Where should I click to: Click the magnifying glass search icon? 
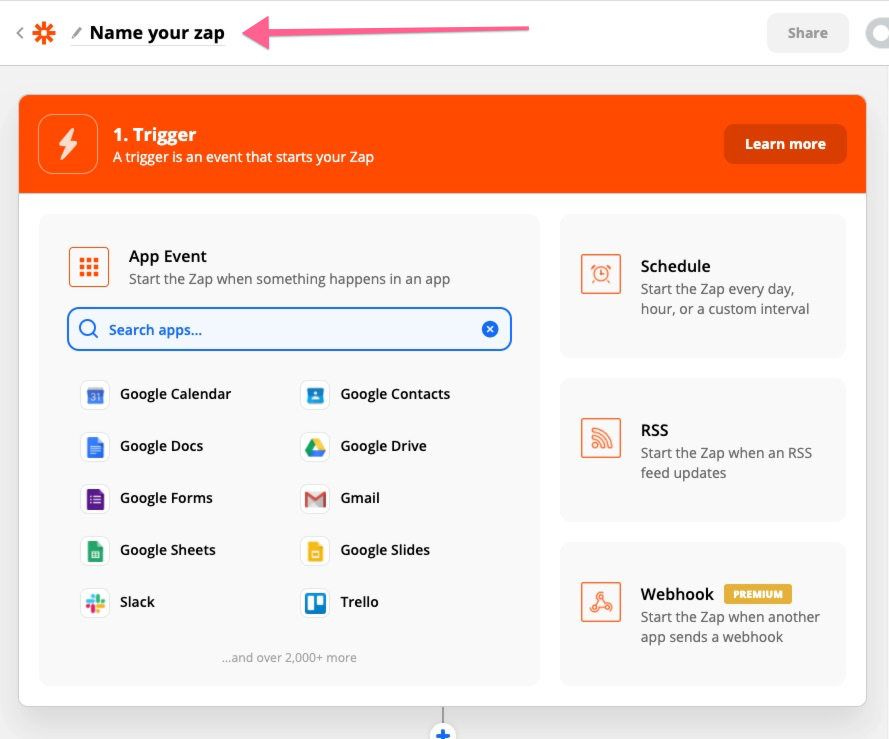coord(88,329)
